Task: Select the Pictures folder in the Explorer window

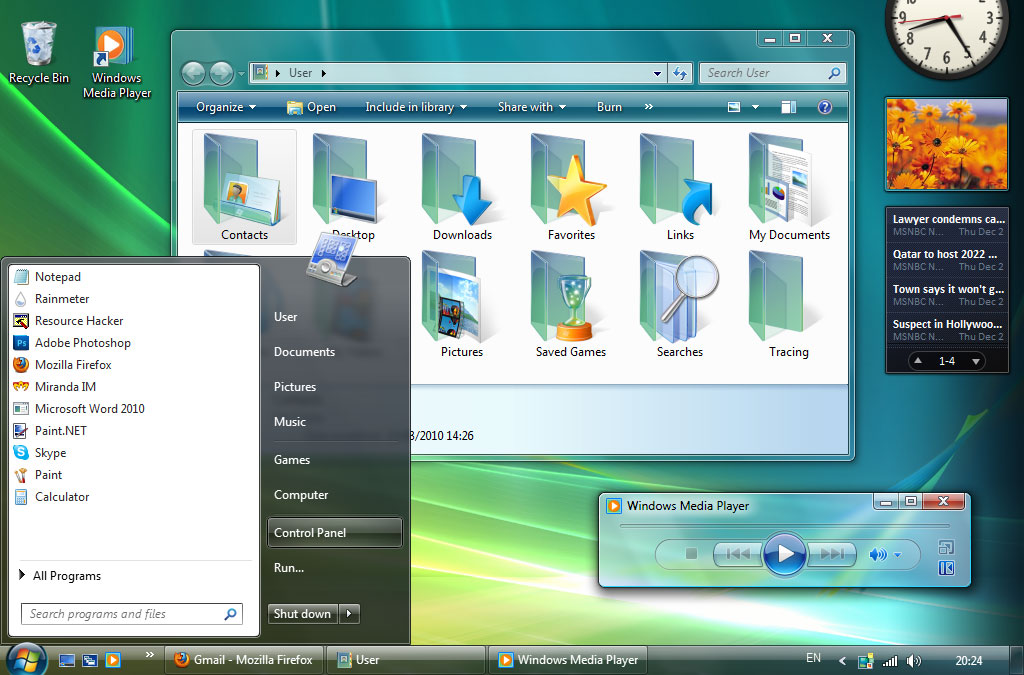Action: [x=462, y=305]
